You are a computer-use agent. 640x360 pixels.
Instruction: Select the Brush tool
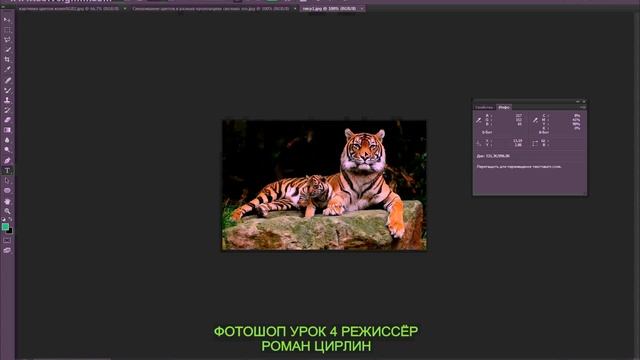pos(7,90)
